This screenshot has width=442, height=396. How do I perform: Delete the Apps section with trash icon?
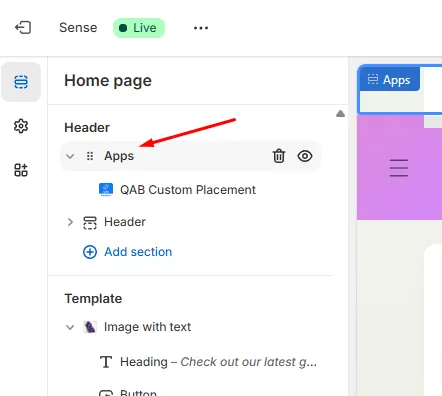279,156
